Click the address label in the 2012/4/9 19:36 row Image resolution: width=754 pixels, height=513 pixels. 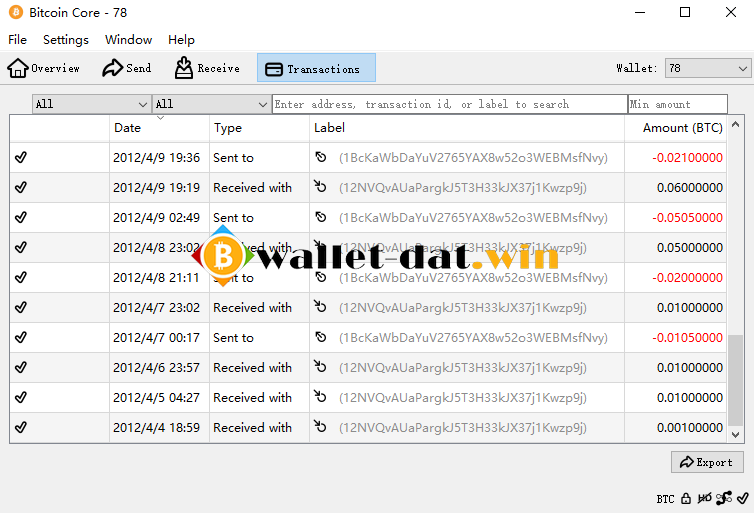tap(473, 158)
